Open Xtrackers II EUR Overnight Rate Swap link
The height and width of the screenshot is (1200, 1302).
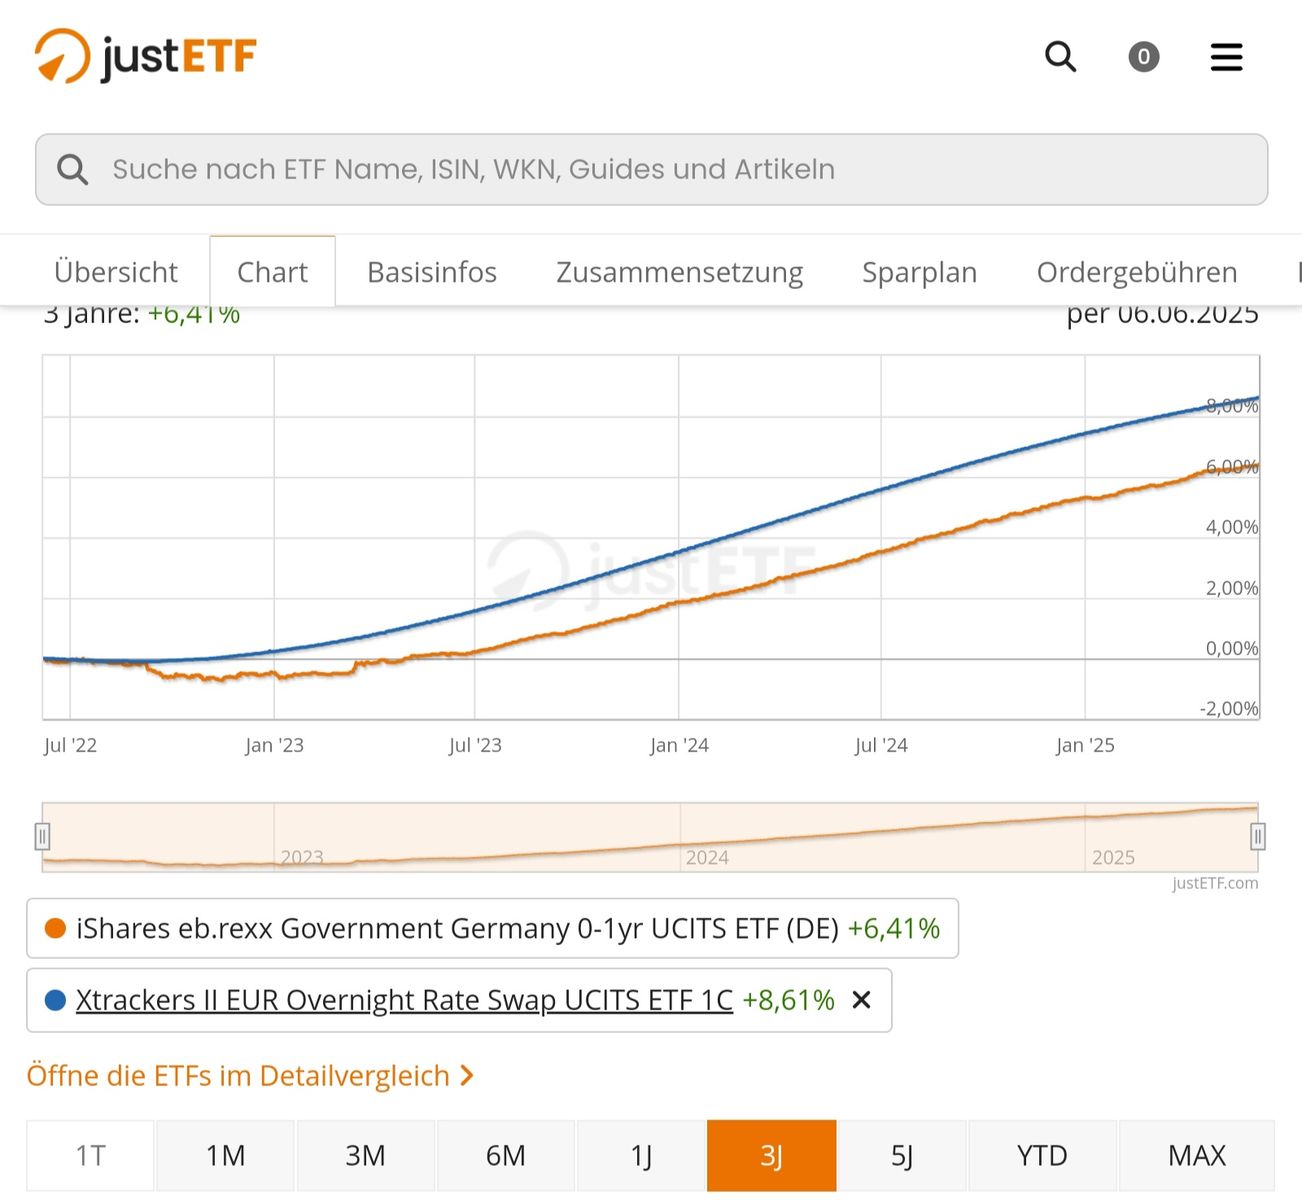[404, 1000]
